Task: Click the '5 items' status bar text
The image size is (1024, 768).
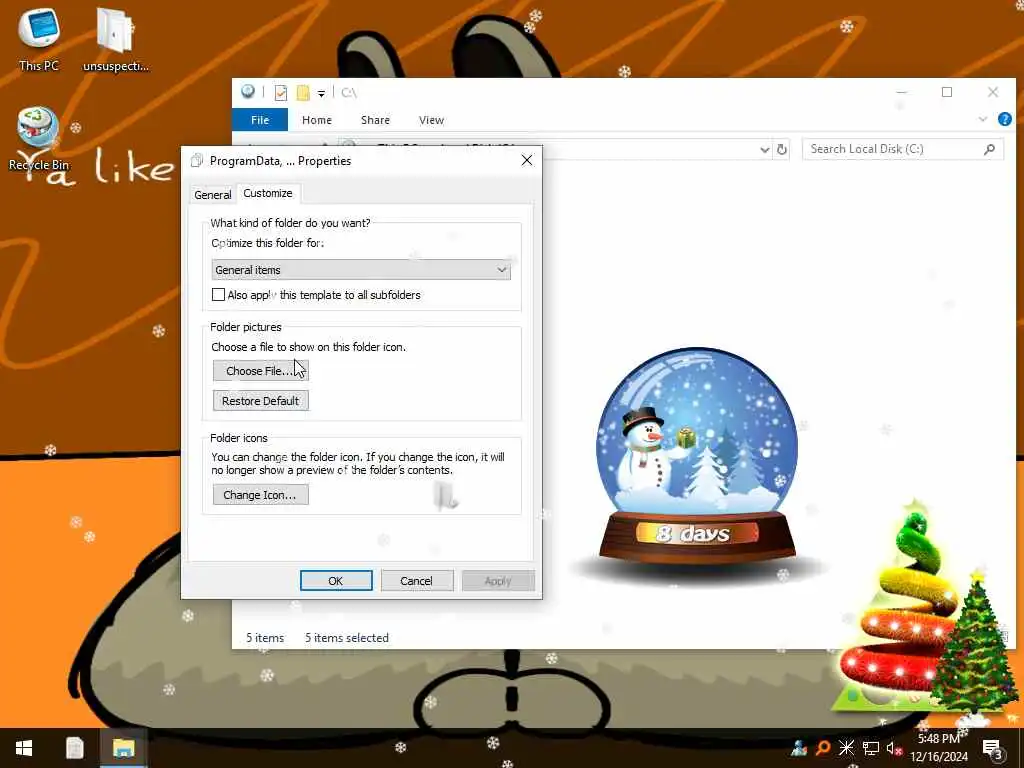Action: tap(265, 638)
